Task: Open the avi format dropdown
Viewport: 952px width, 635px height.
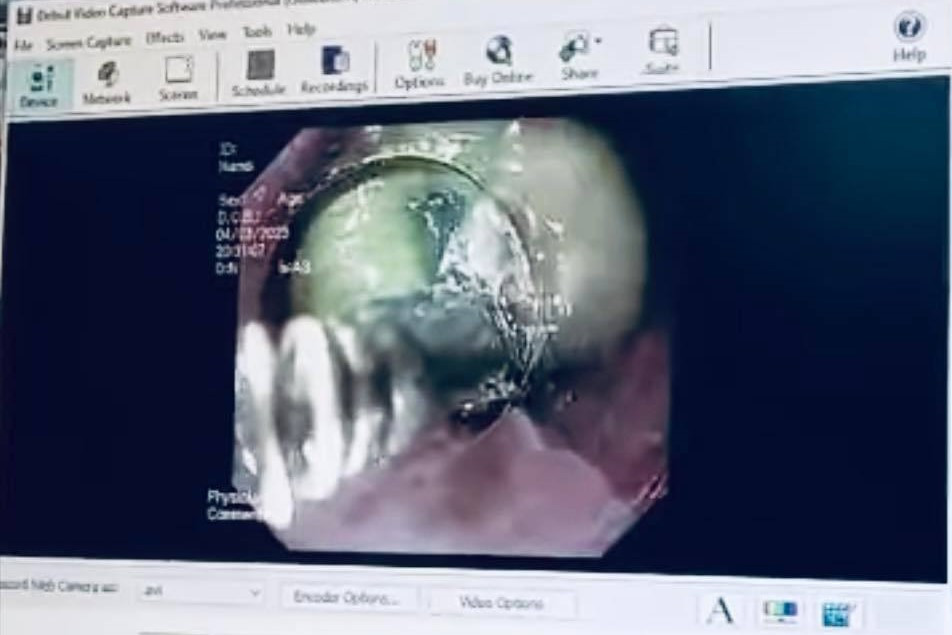Action: [198, 592]
